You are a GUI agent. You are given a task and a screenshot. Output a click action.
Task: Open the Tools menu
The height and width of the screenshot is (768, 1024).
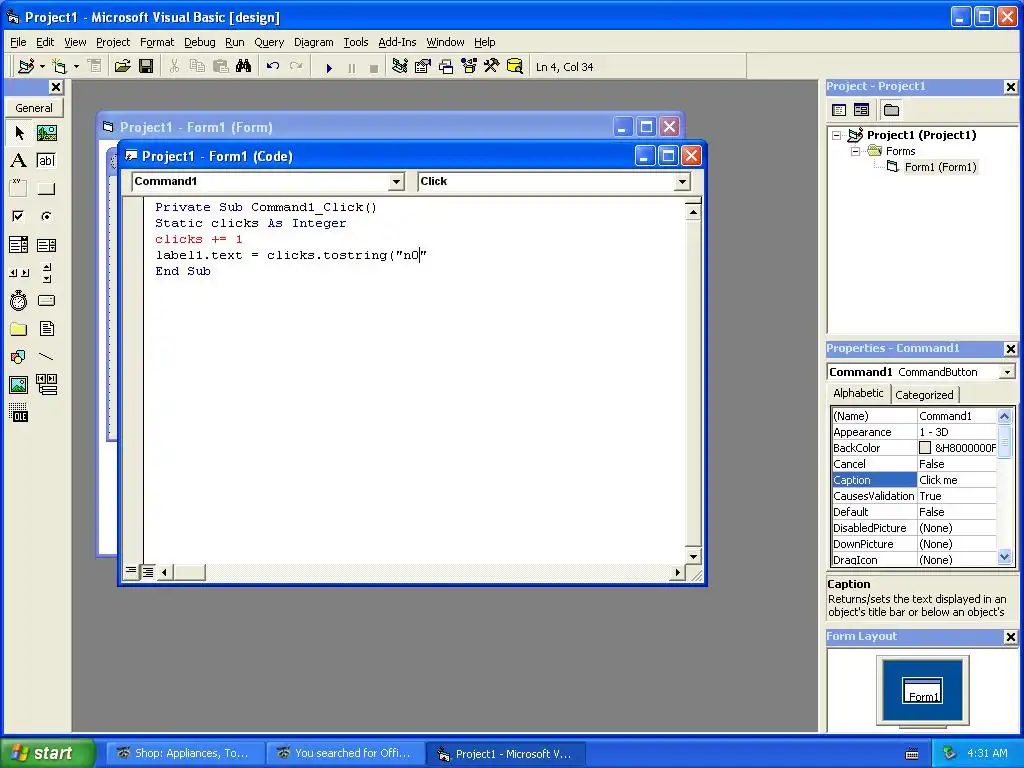coord(356,42)
